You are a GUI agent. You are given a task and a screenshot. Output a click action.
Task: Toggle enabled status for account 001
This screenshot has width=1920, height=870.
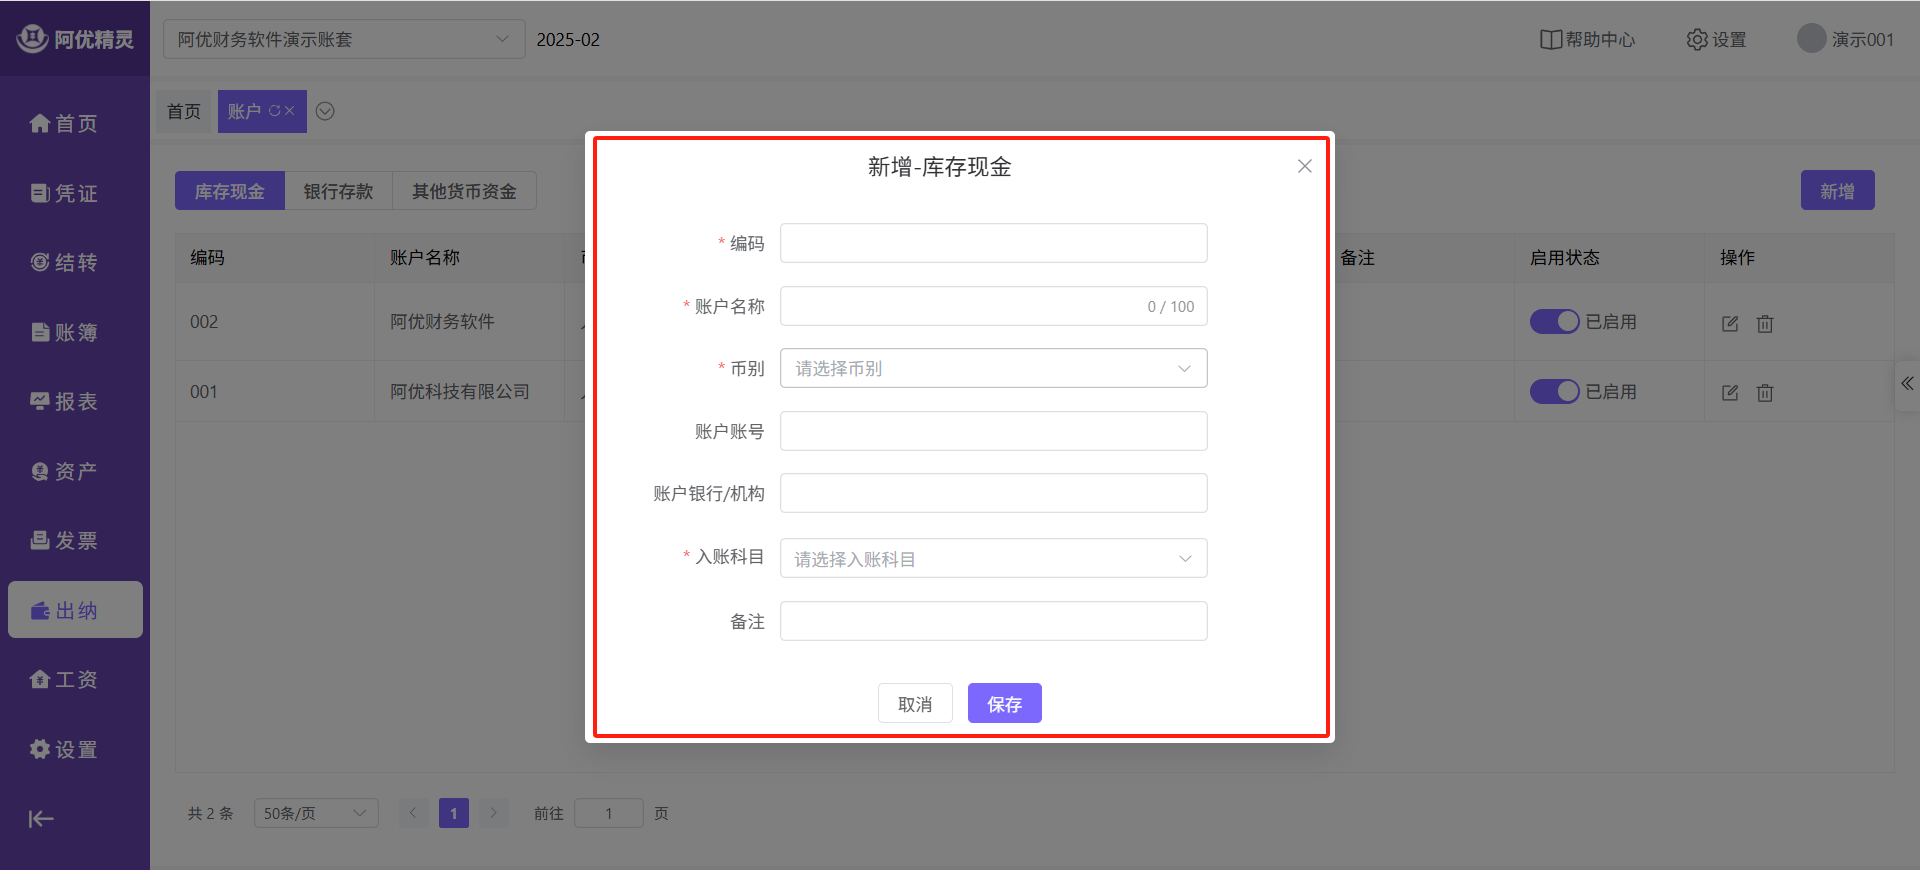(x=1554, y=392)
